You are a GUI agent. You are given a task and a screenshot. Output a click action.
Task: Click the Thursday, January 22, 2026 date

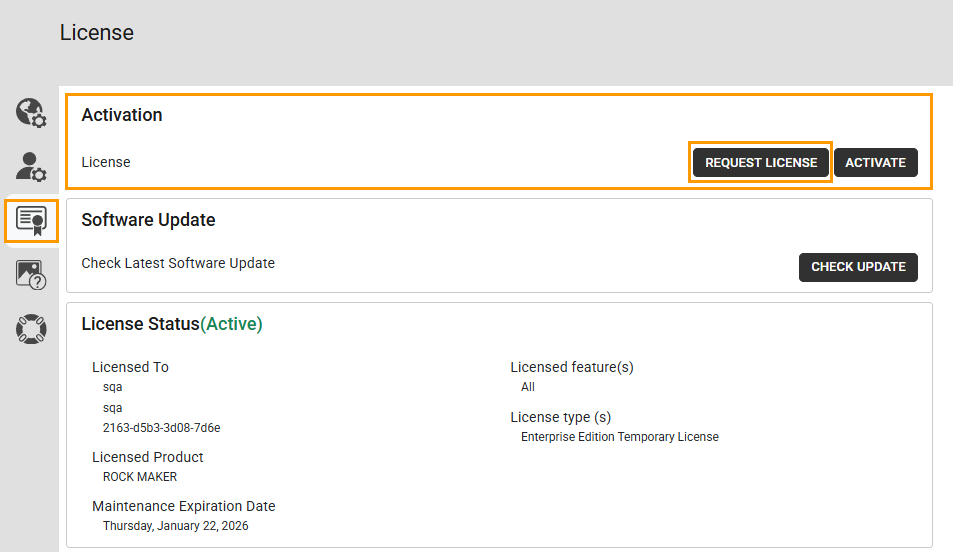click(x=176, y=526)
